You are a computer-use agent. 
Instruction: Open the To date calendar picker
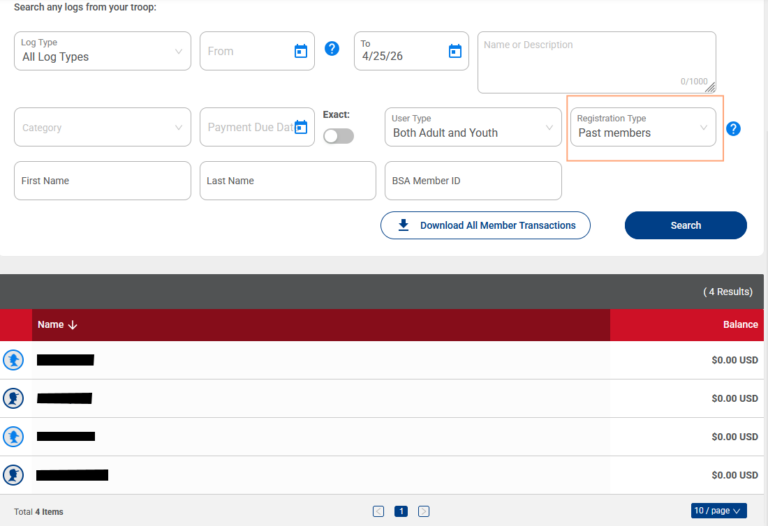click(x=455, y=51)
